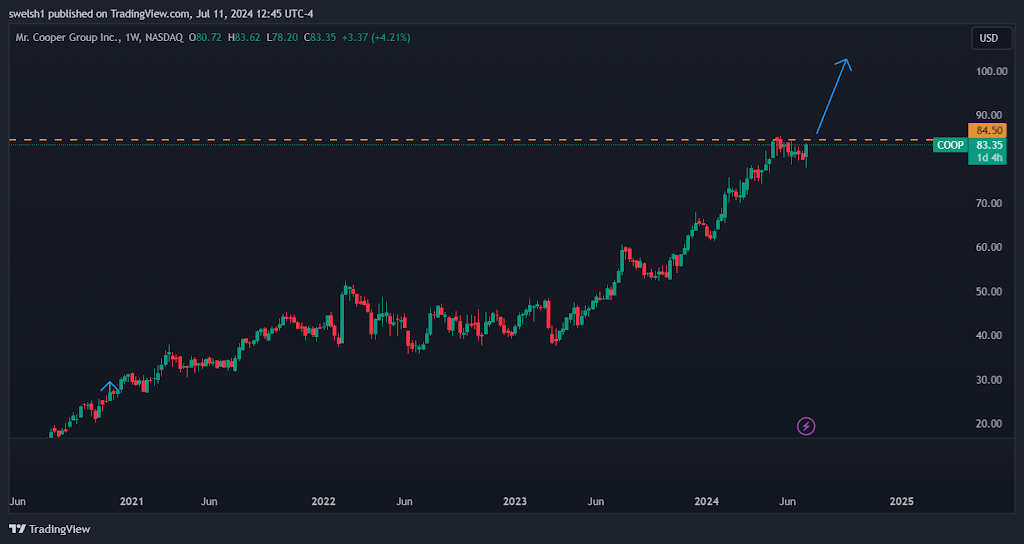Click the +3.37 (+4.21%) change value

pos(376,38)
